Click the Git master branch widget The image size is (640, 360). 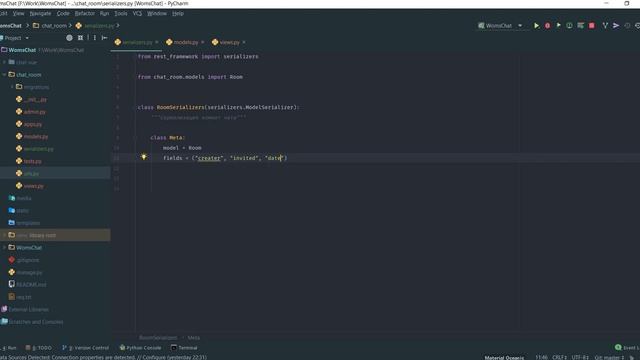[x=609, y=357]
